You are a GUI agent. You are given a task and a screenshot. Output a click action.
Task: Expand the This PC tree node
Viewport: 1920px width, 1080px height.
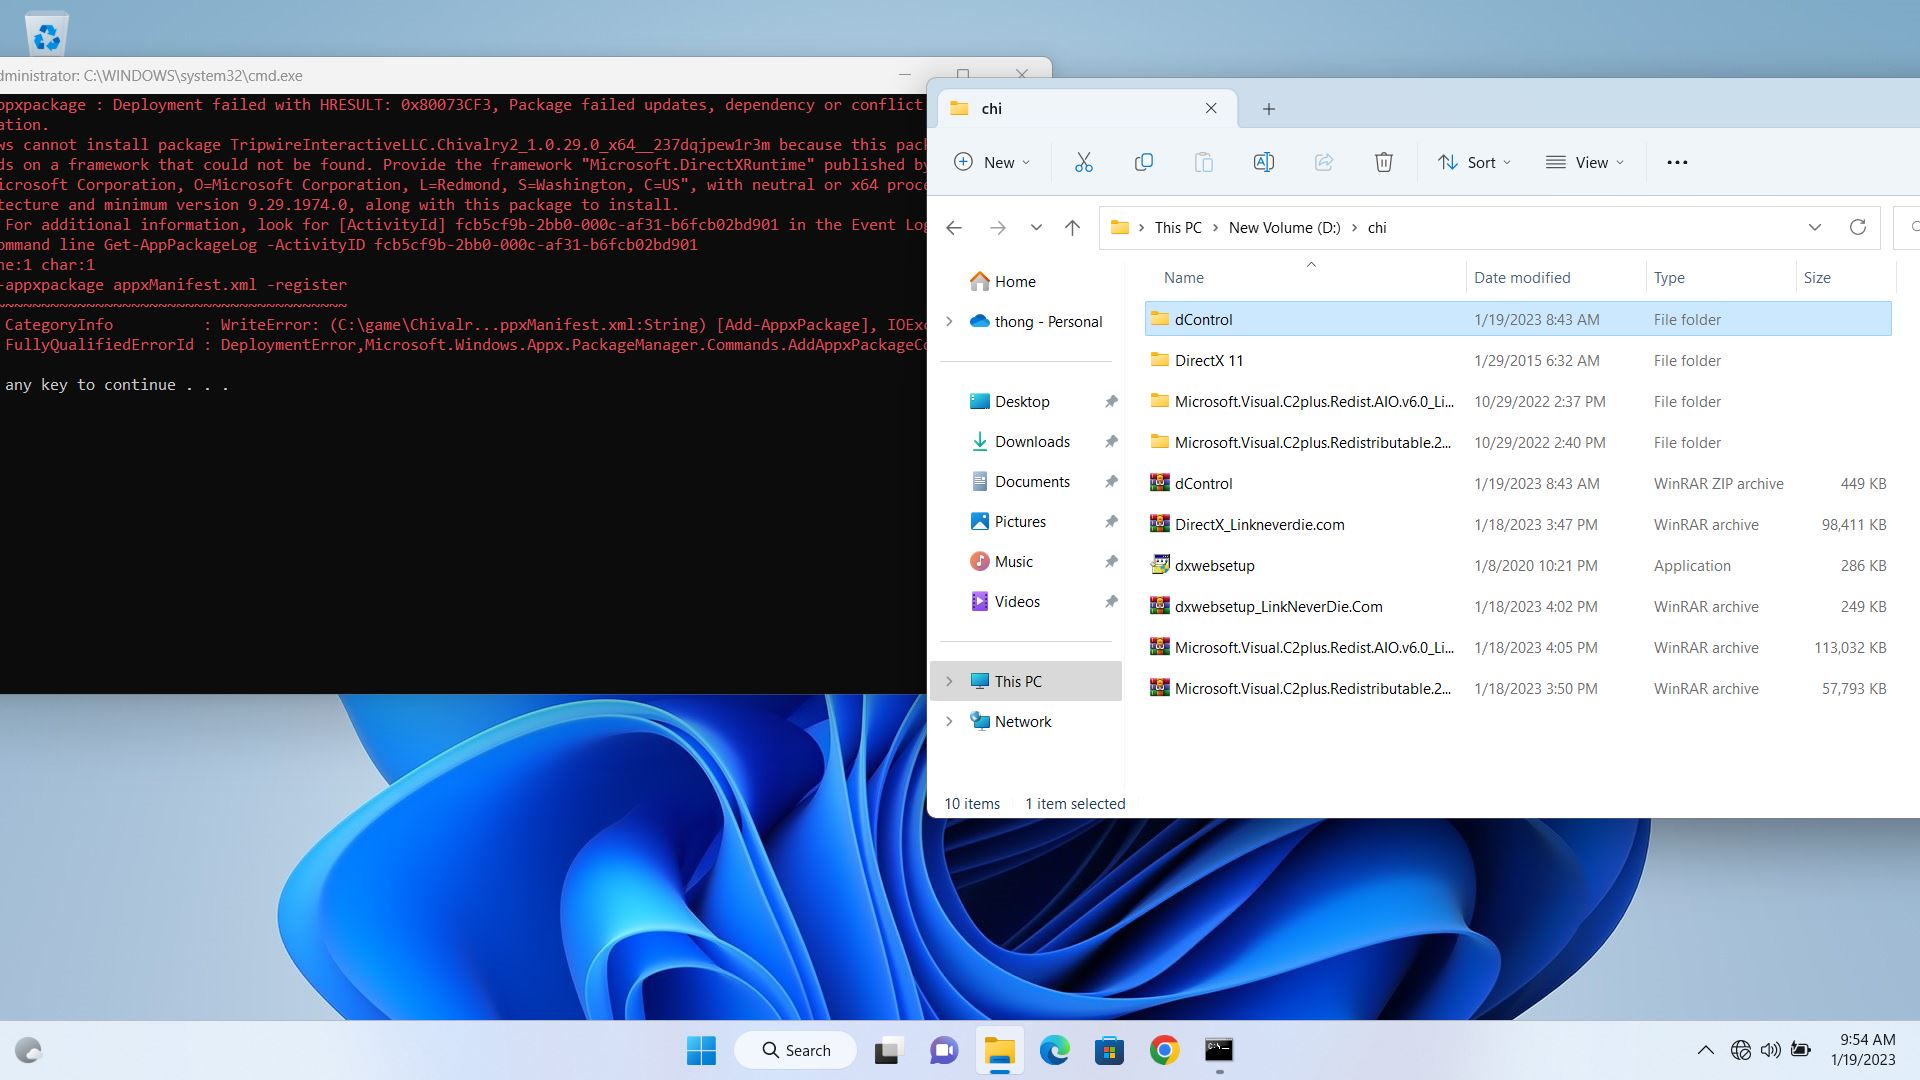[949, 681]
